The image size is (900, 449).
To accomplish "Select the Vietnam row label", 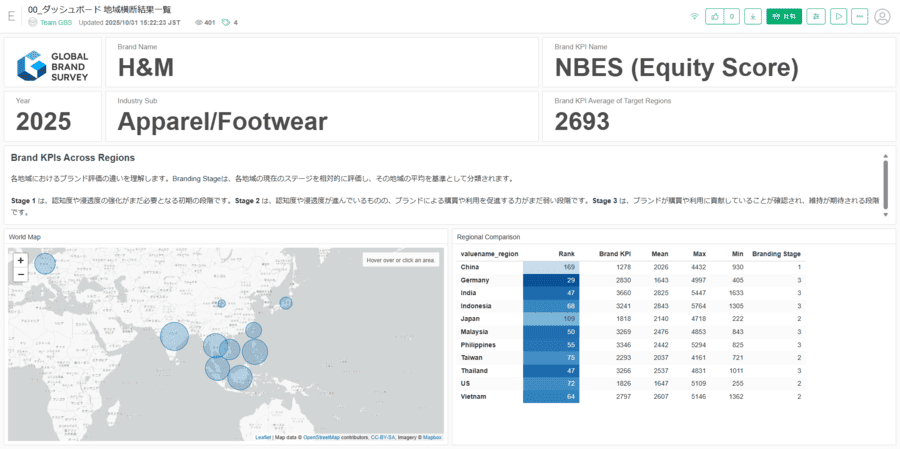I will pos(473,396).
